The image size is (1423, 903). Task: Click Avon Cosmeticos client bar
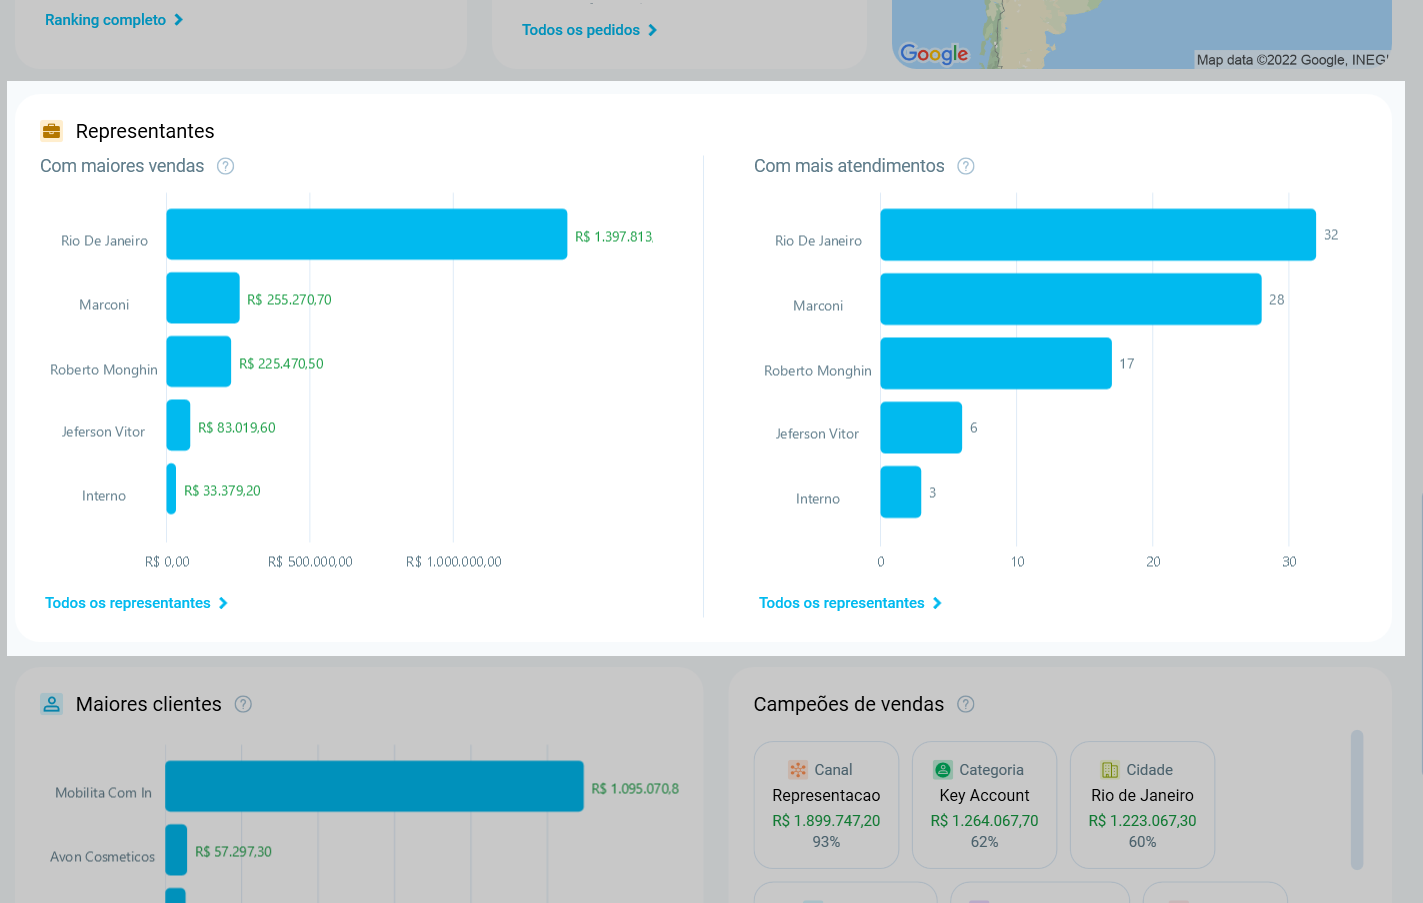[176, 850]
